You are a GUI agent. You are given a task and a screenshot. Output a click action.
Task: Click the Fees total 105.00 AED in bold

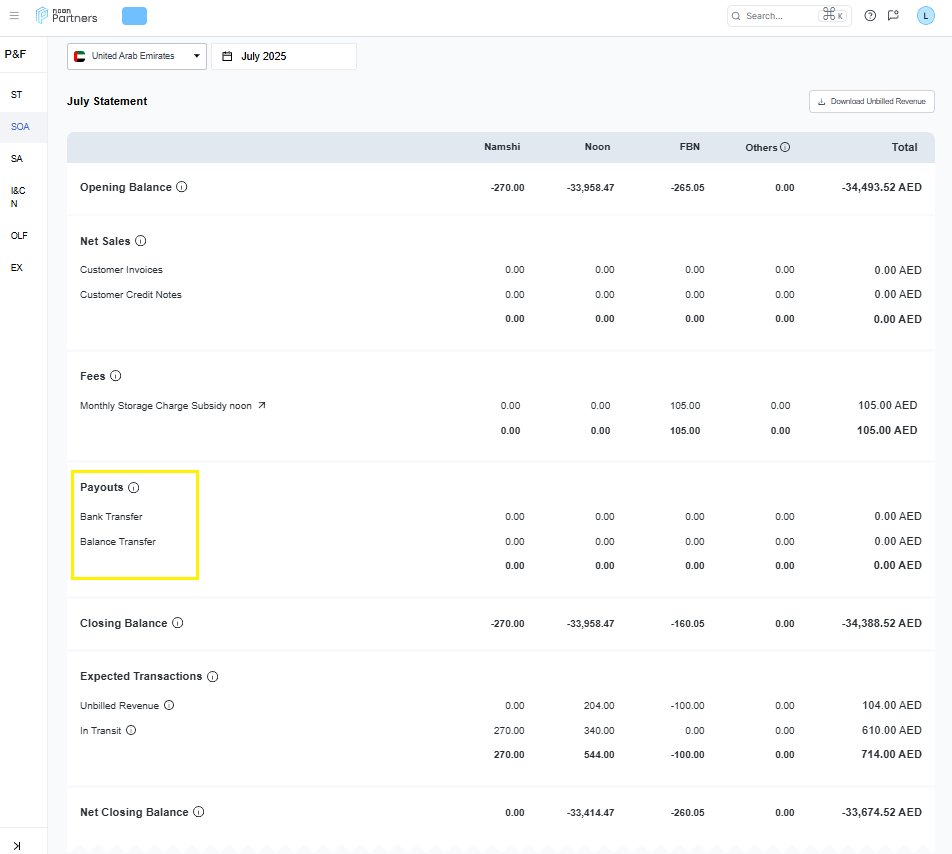click(886, 430)
